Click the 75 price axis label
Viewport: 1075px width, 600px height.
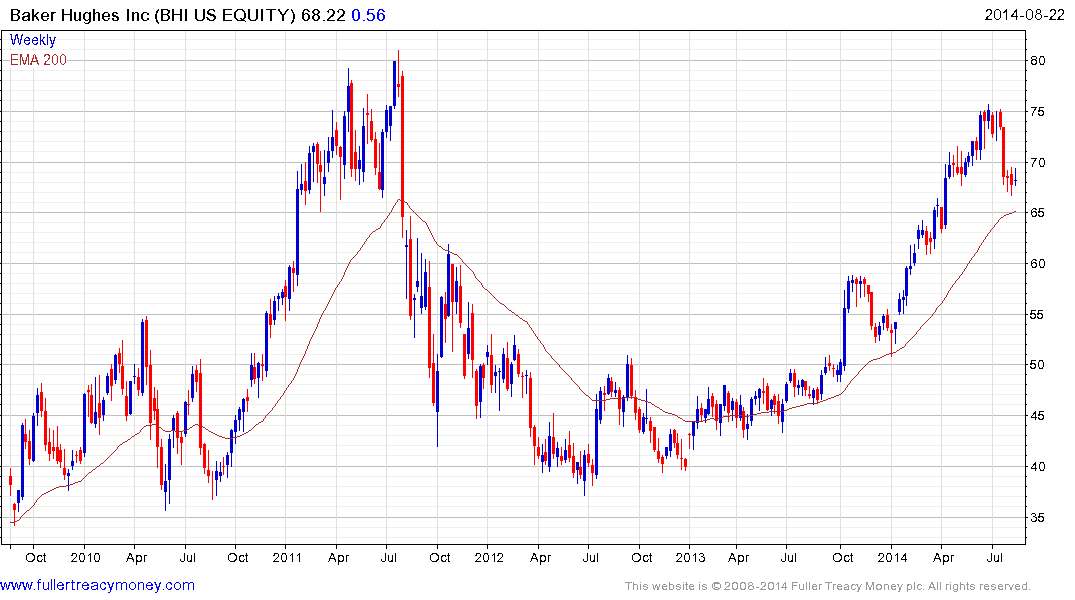1038,112
